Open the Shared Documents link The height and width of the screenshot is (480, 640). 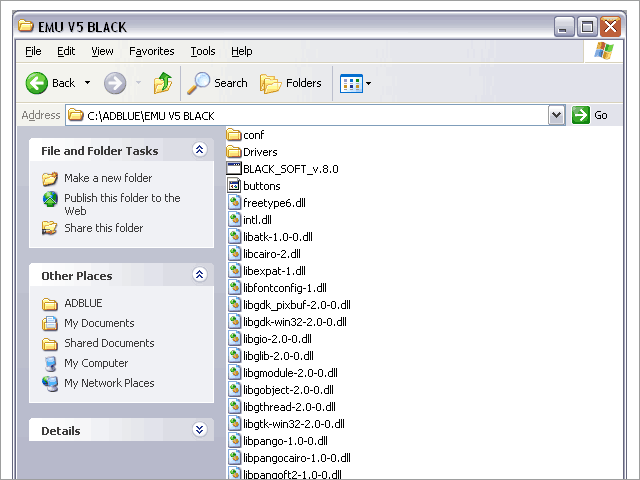[x=109, y=343]
